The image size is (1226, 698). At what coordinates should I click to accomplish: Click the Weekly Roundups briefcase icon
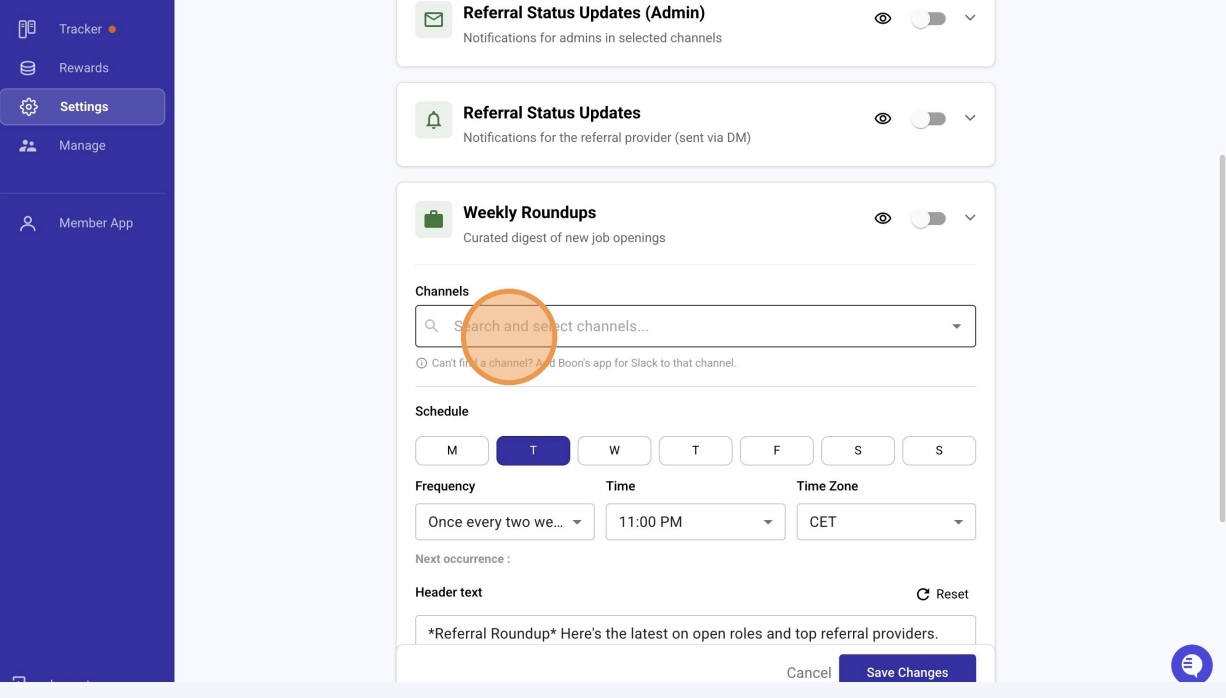[x=434, y=219]
